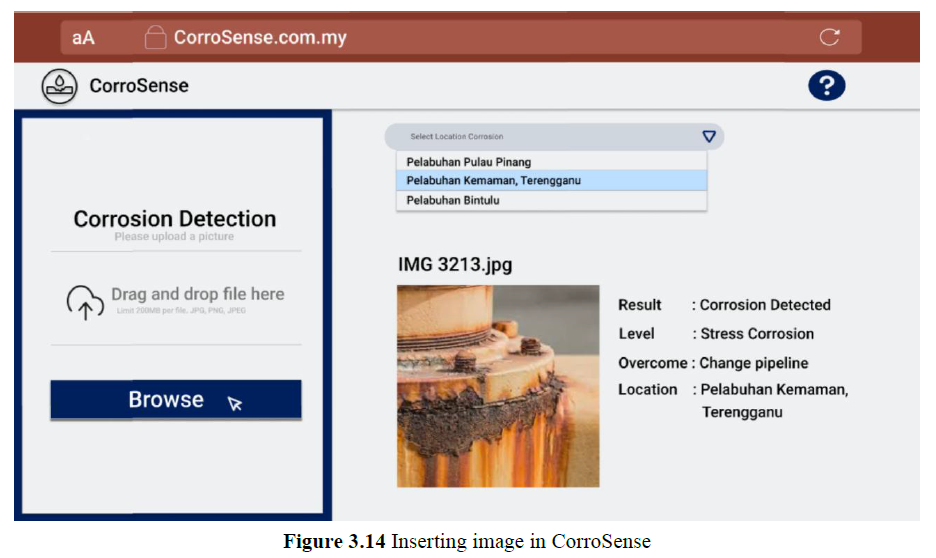Click the cloud upload icon
Image resolution: width=936 pixels, height=558 pixels.
(x=85, y=302)
